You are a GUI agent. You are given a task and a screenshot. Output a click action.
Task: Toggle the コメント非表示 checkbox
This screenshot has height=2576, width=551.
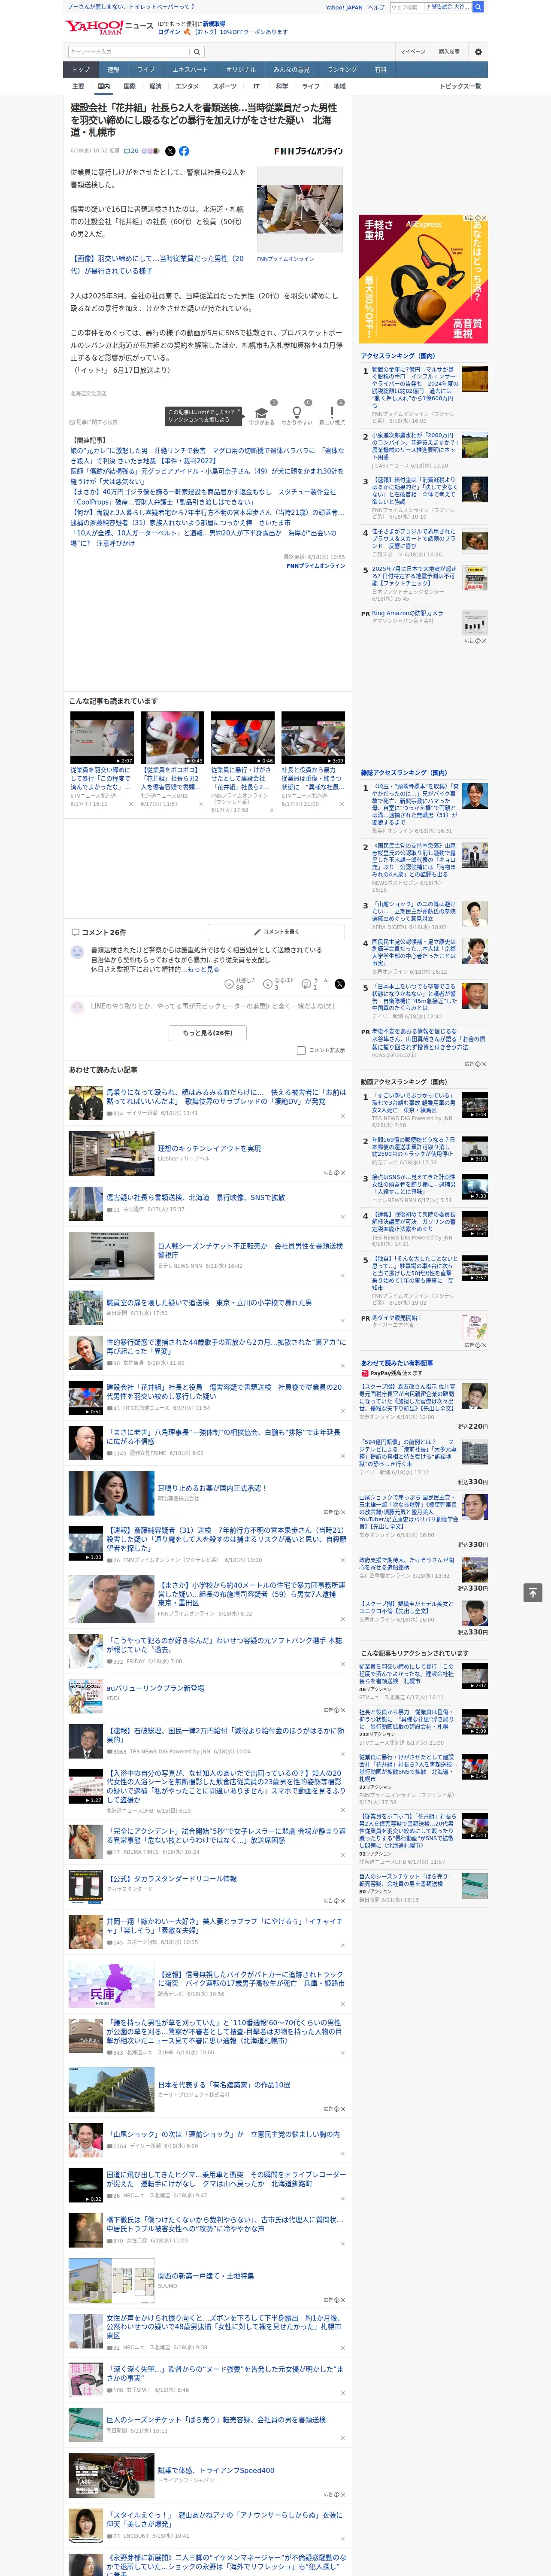(301, 1050)
